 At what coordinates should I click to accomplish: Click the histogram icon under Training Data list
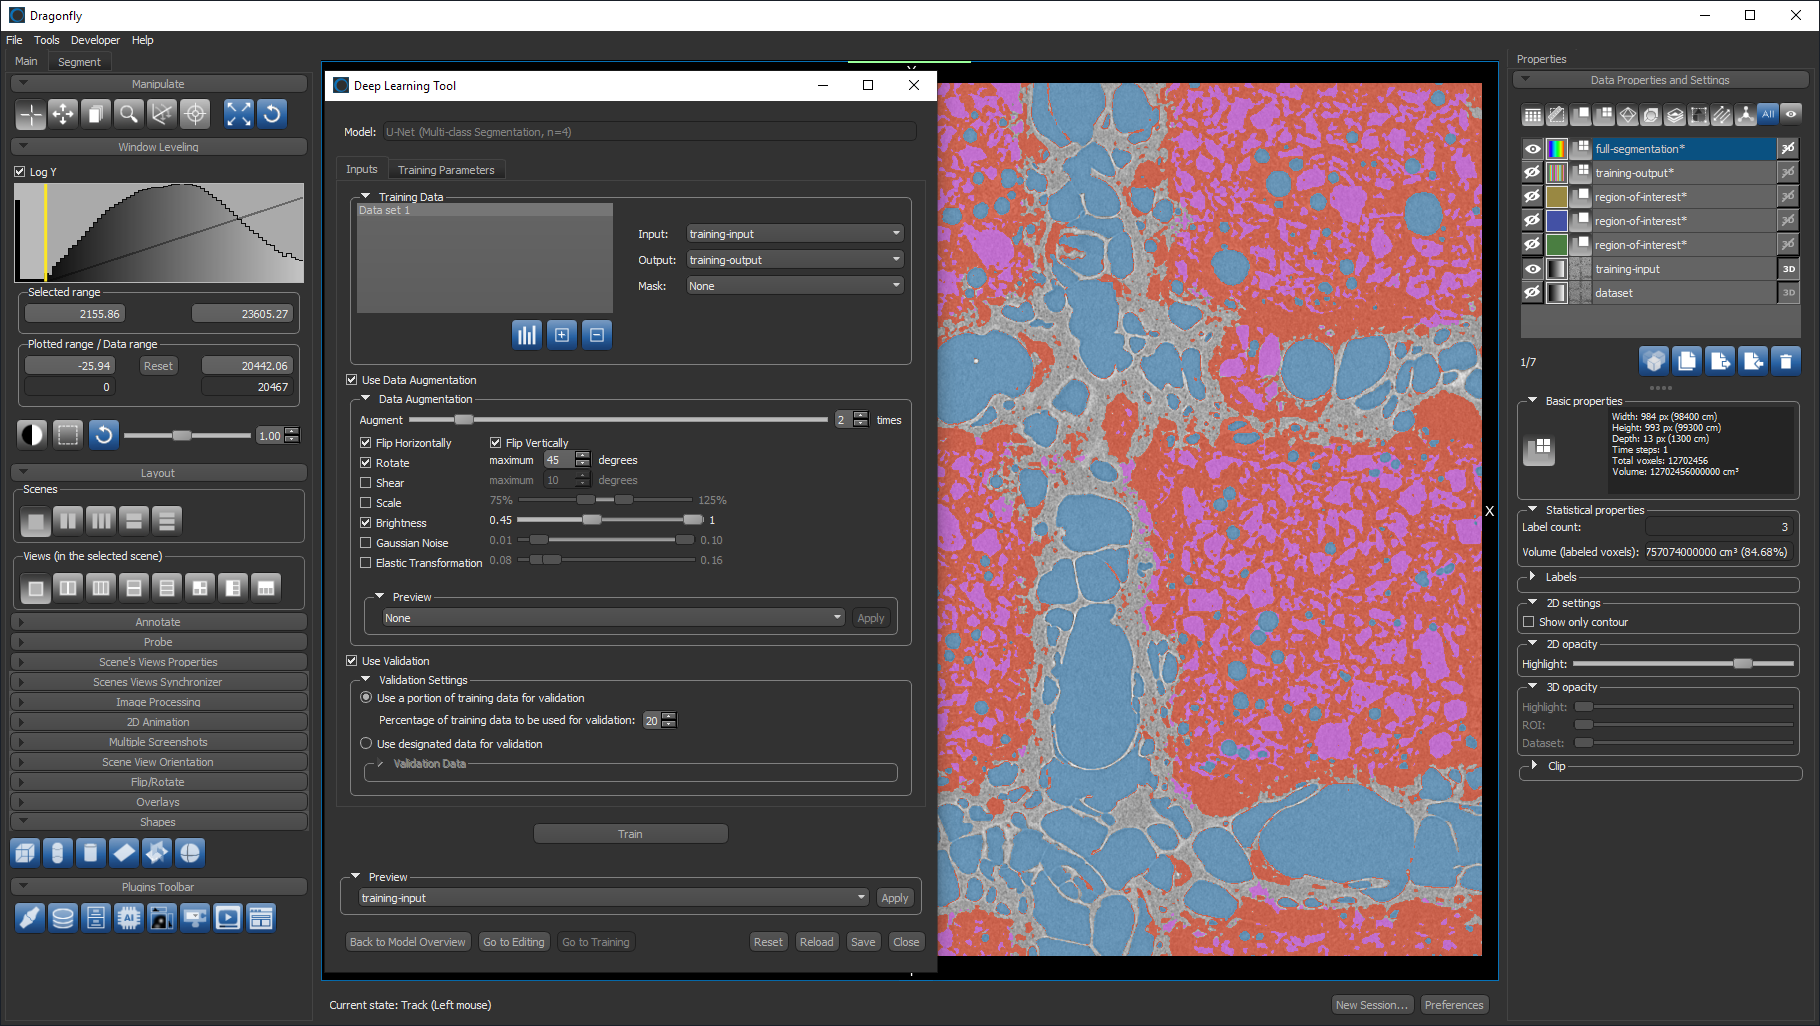[526, 335]
